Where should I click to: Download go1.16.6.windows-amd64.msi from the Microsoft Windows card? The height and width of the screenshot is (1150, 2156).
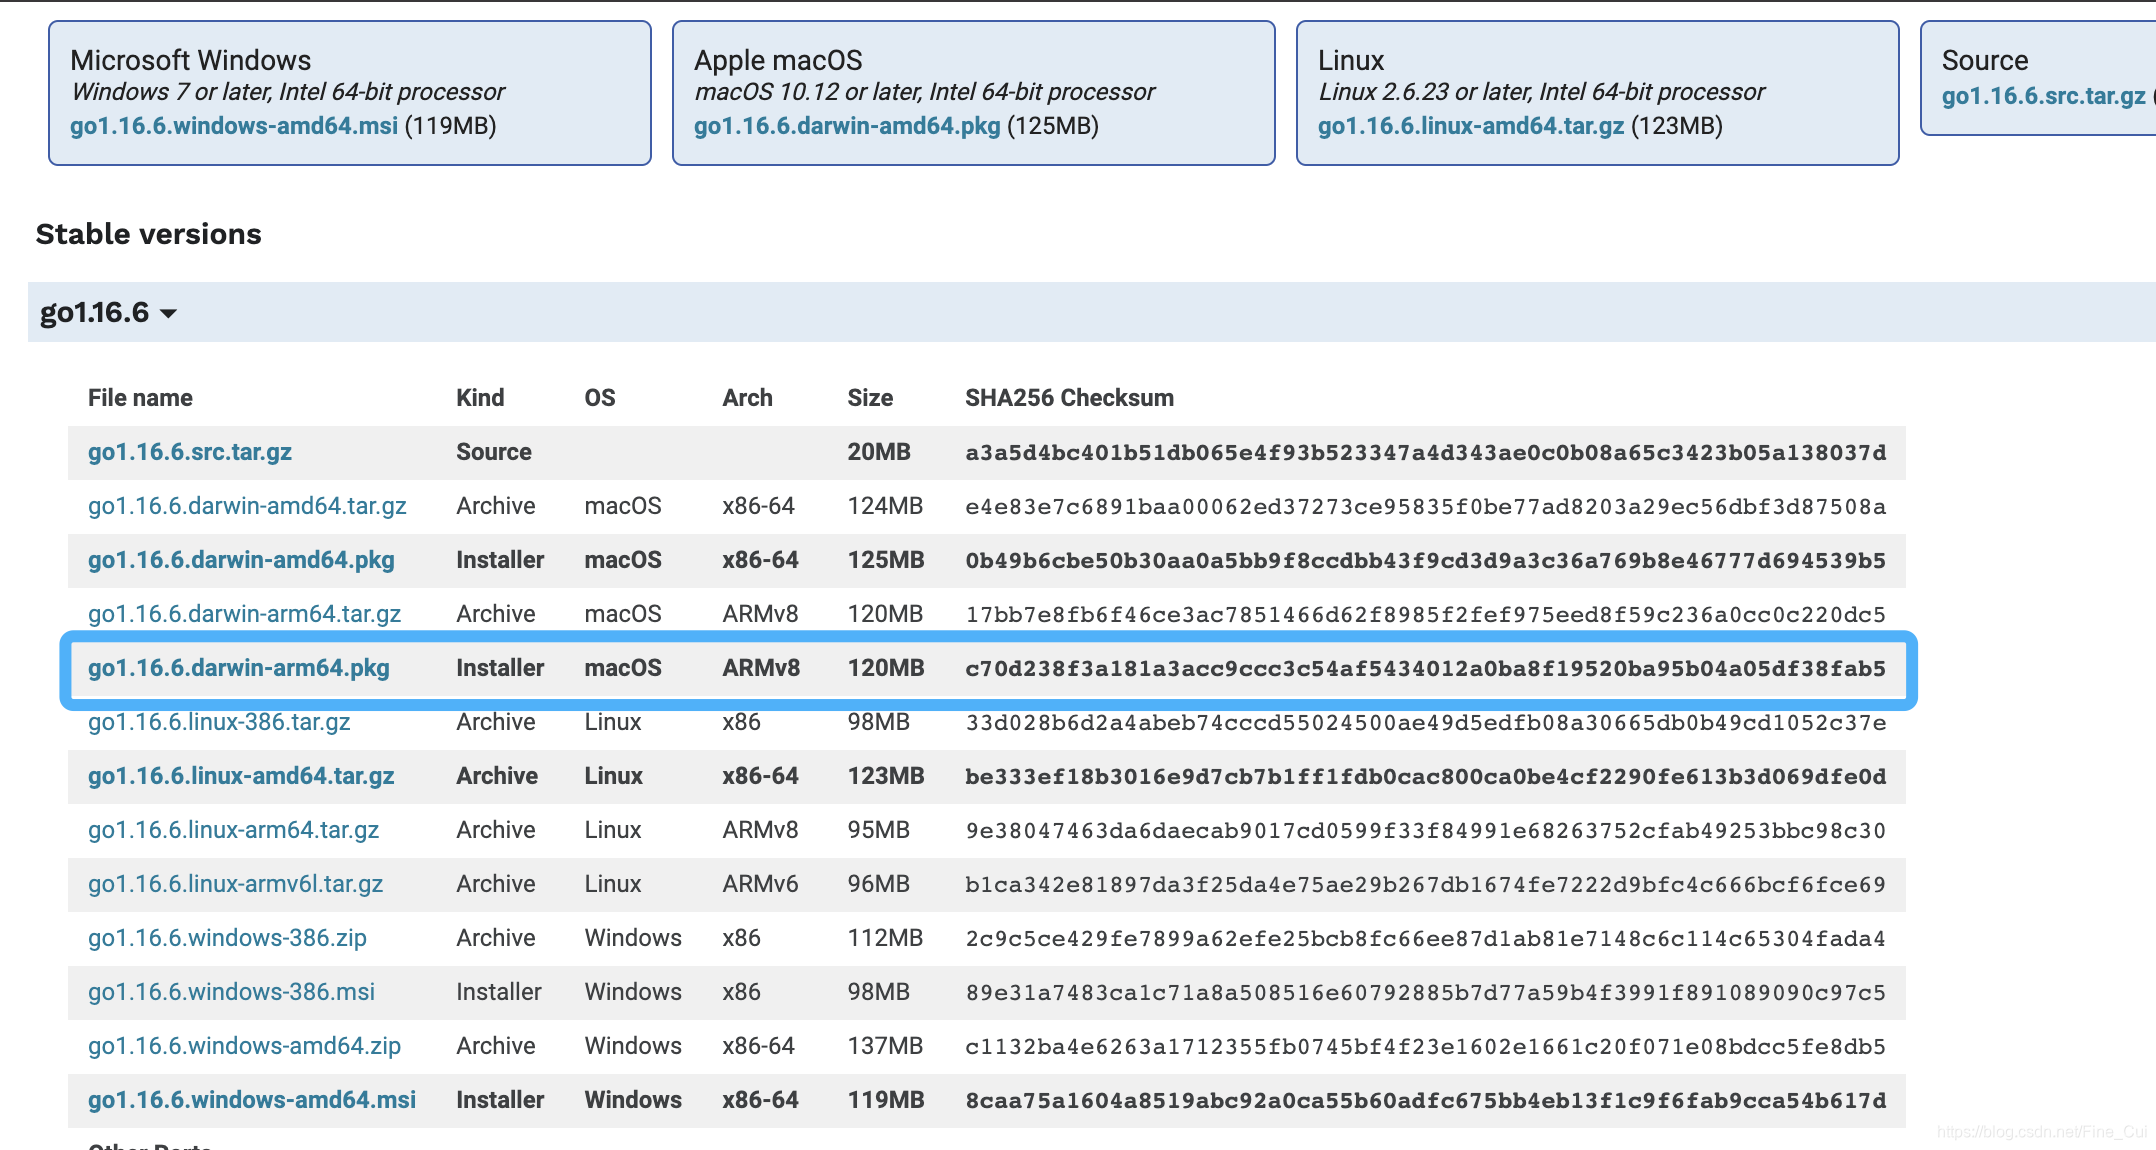tap(234, 126)
